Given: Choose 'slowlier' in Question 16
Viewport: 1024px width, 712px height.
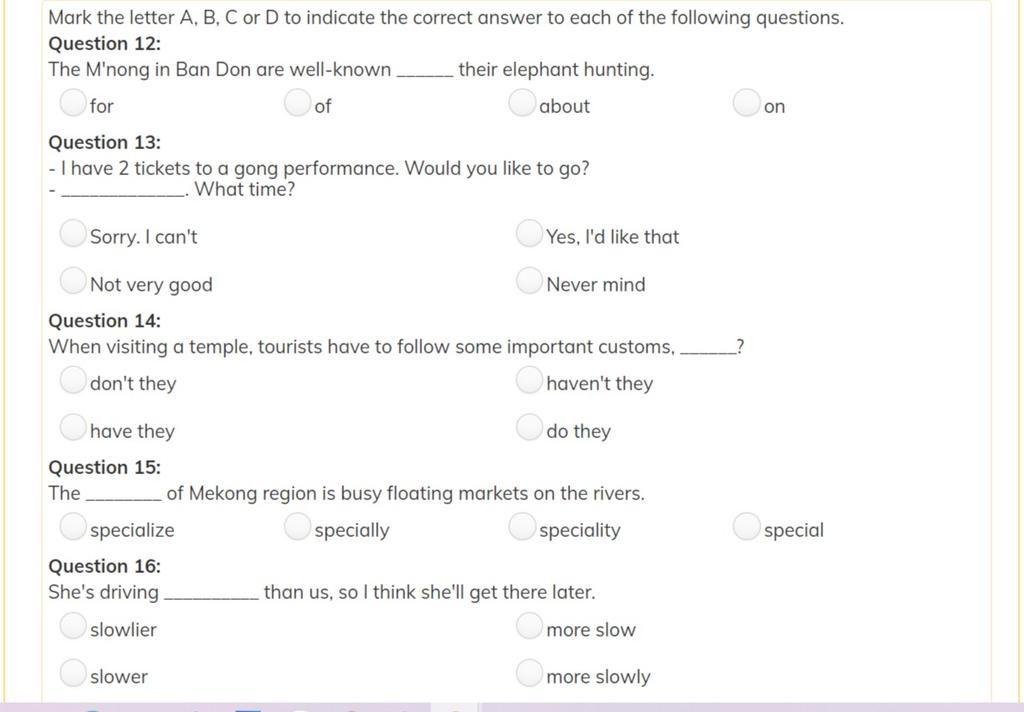Looking at the screenshot, I should point(72,626).
